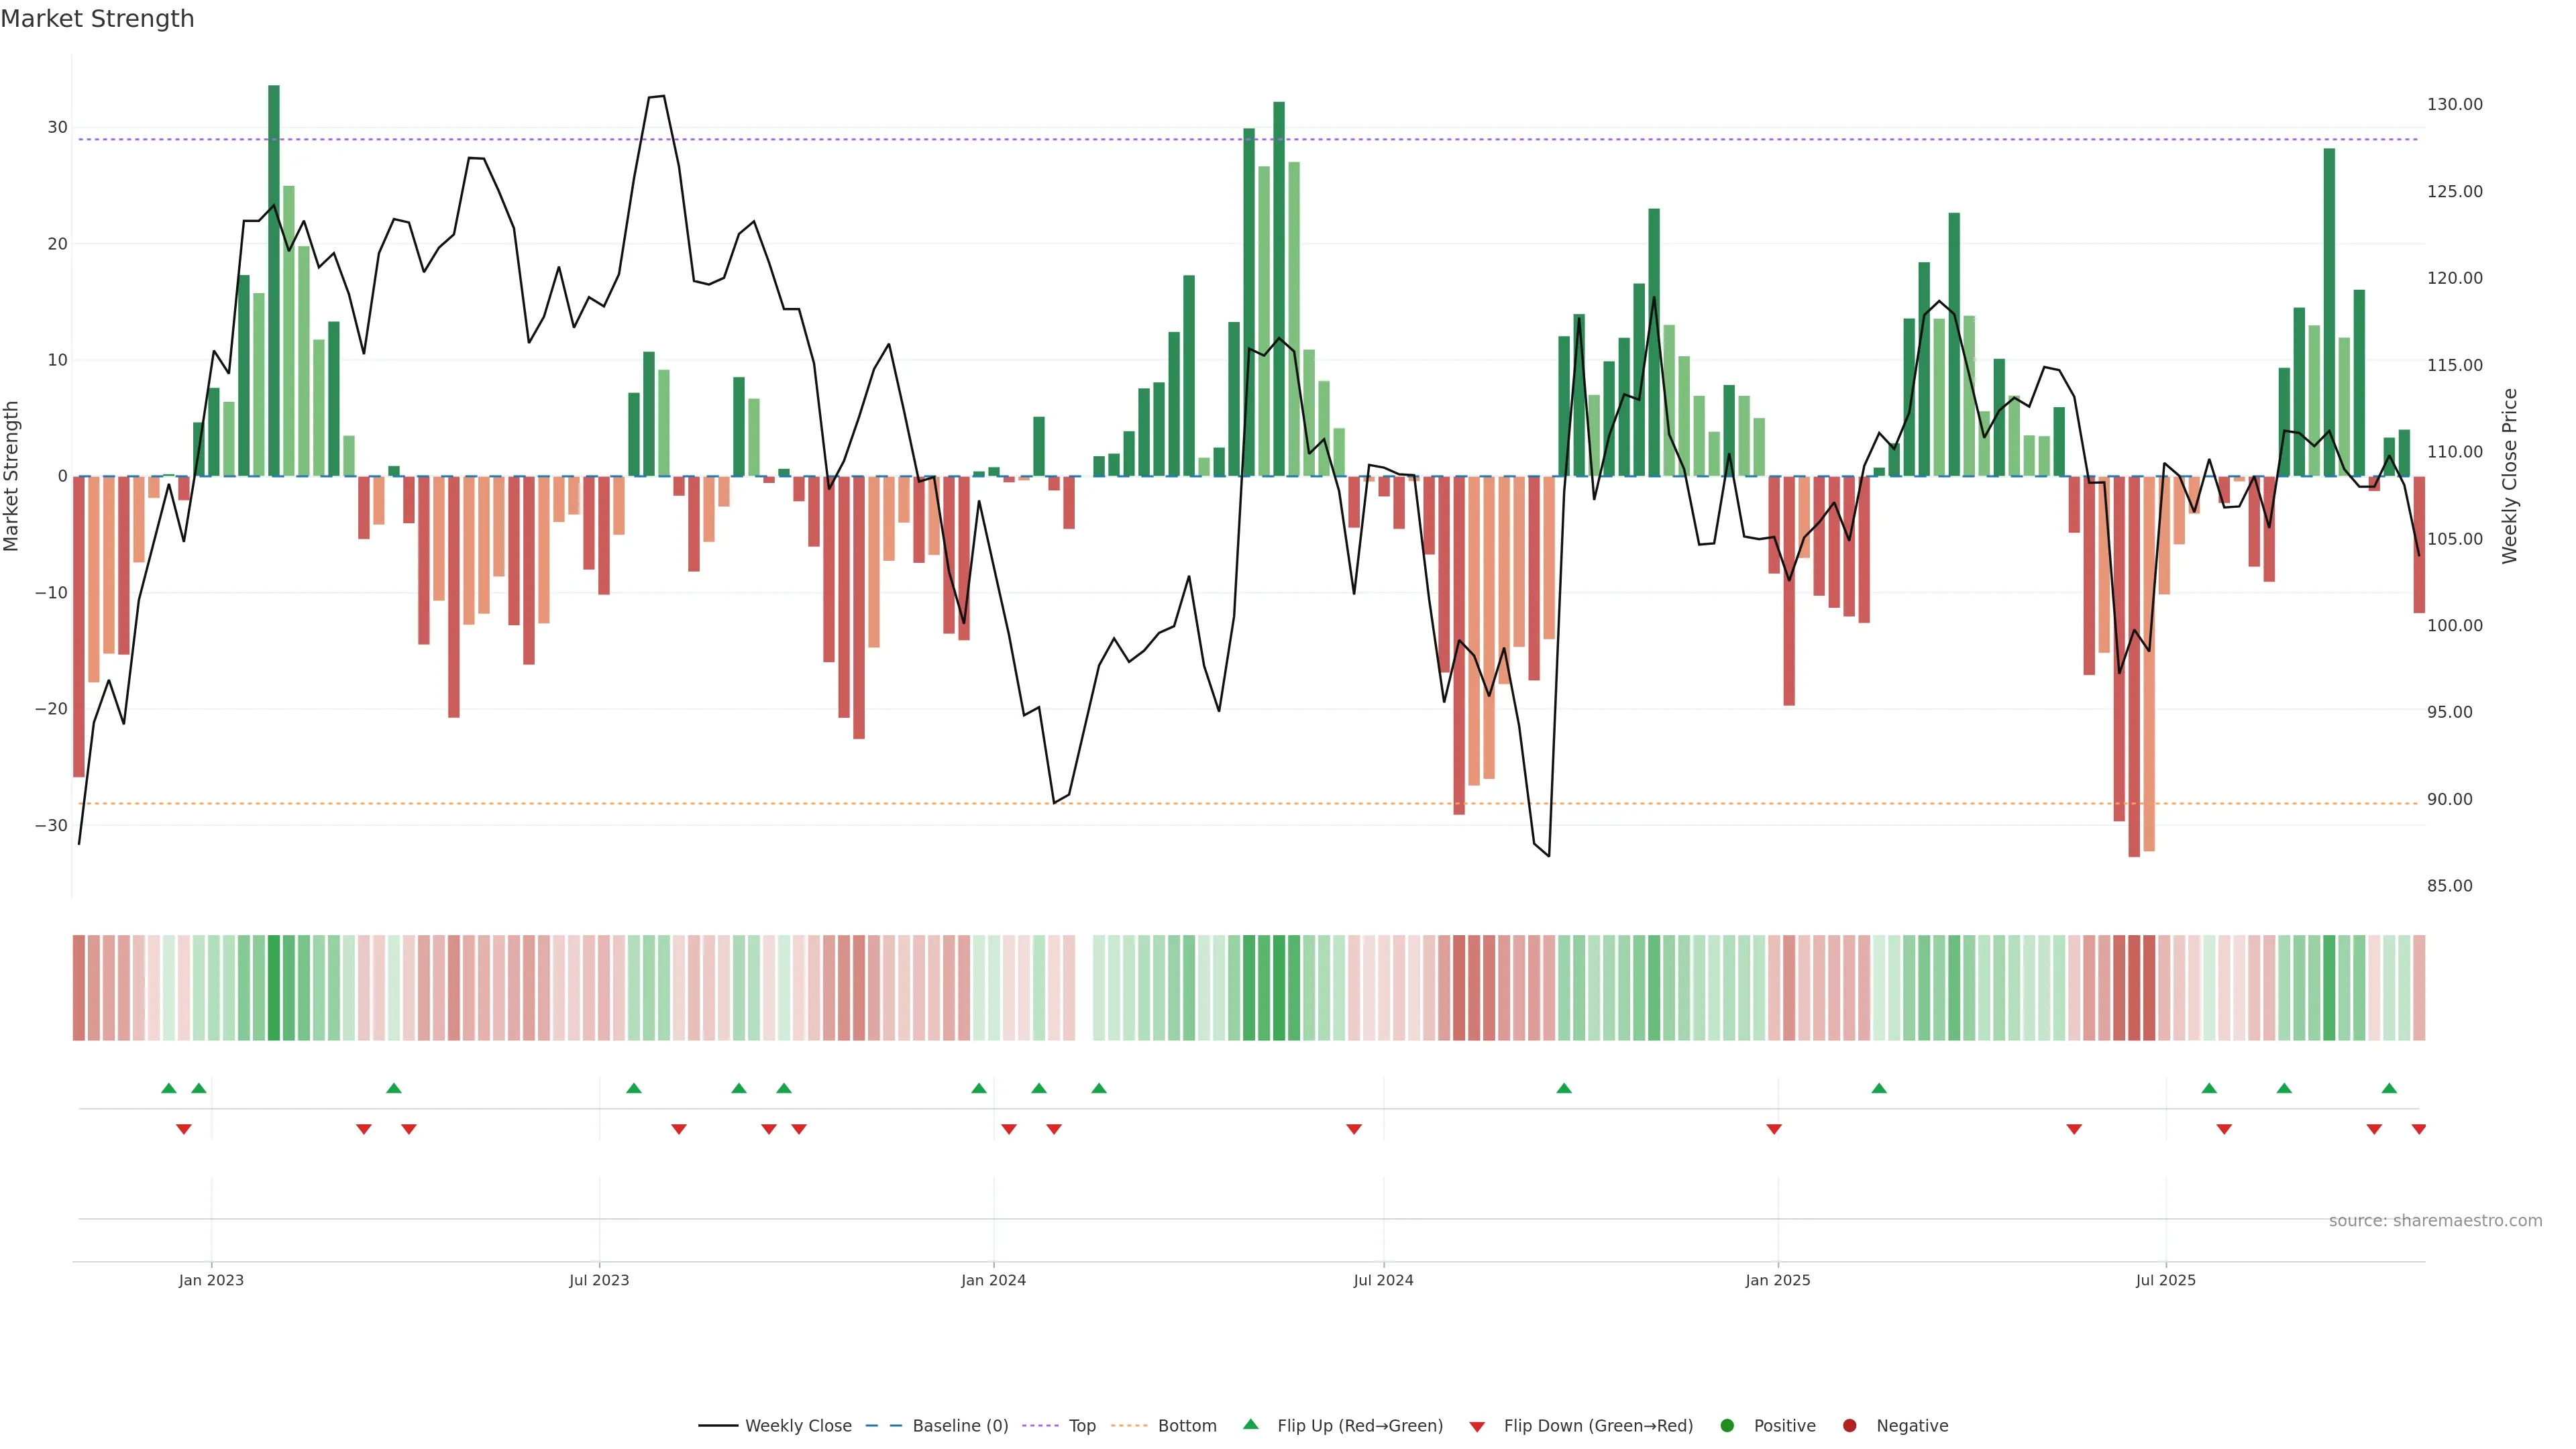Screen dimensions: 2576x1449
Task: Click the red Flip Down triangle legend icon
Action: click(1477, 1426)
